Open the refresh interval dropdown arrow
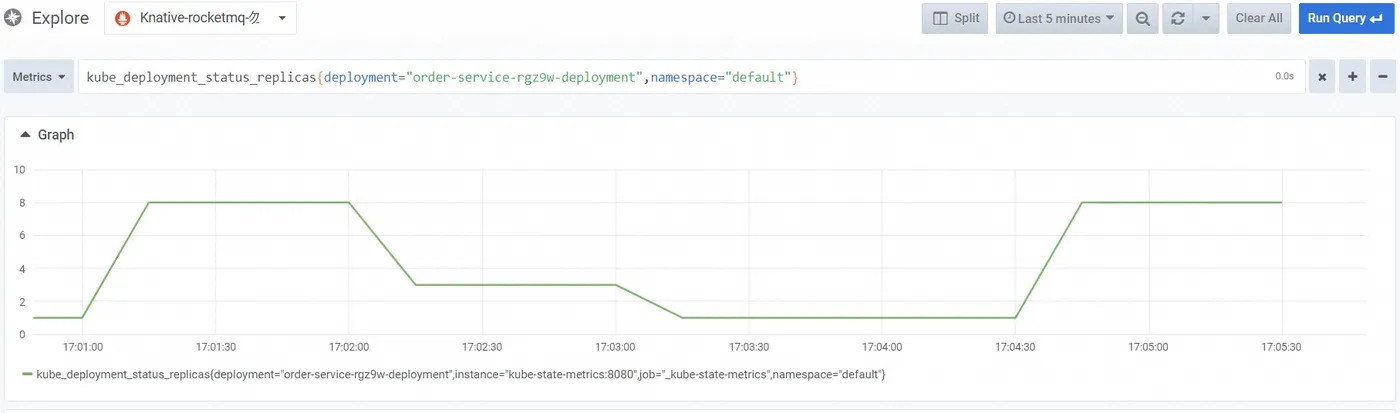 tap(1205, 18)
